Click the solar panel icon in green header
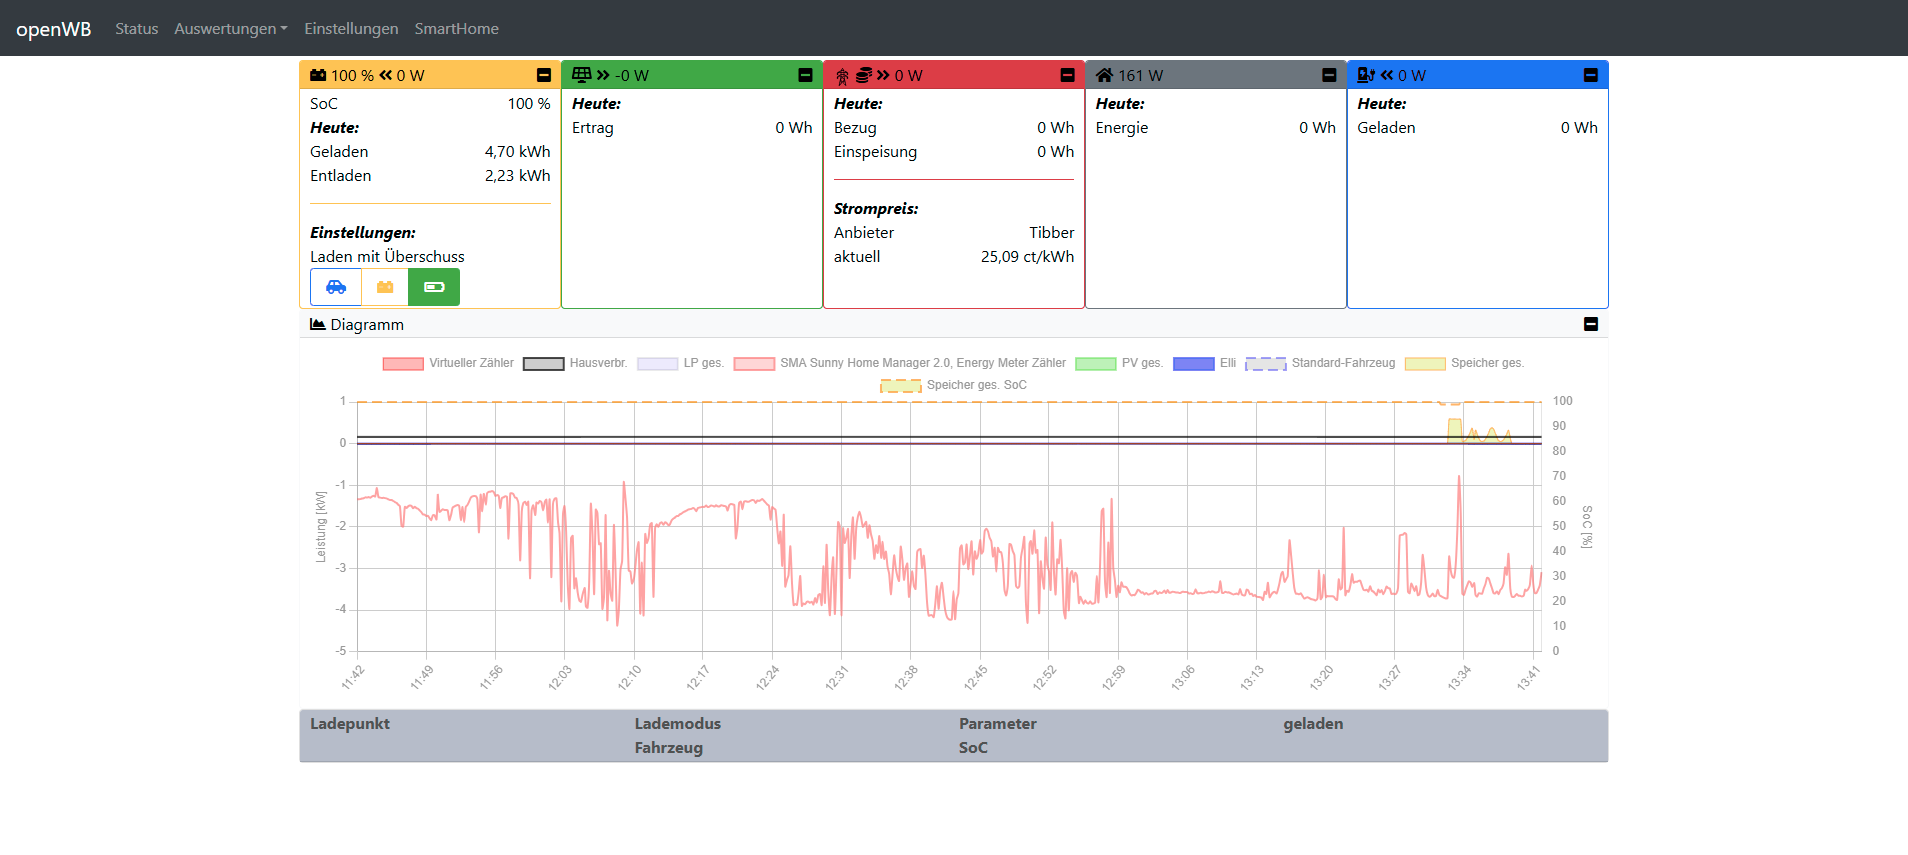 (582, 75)
